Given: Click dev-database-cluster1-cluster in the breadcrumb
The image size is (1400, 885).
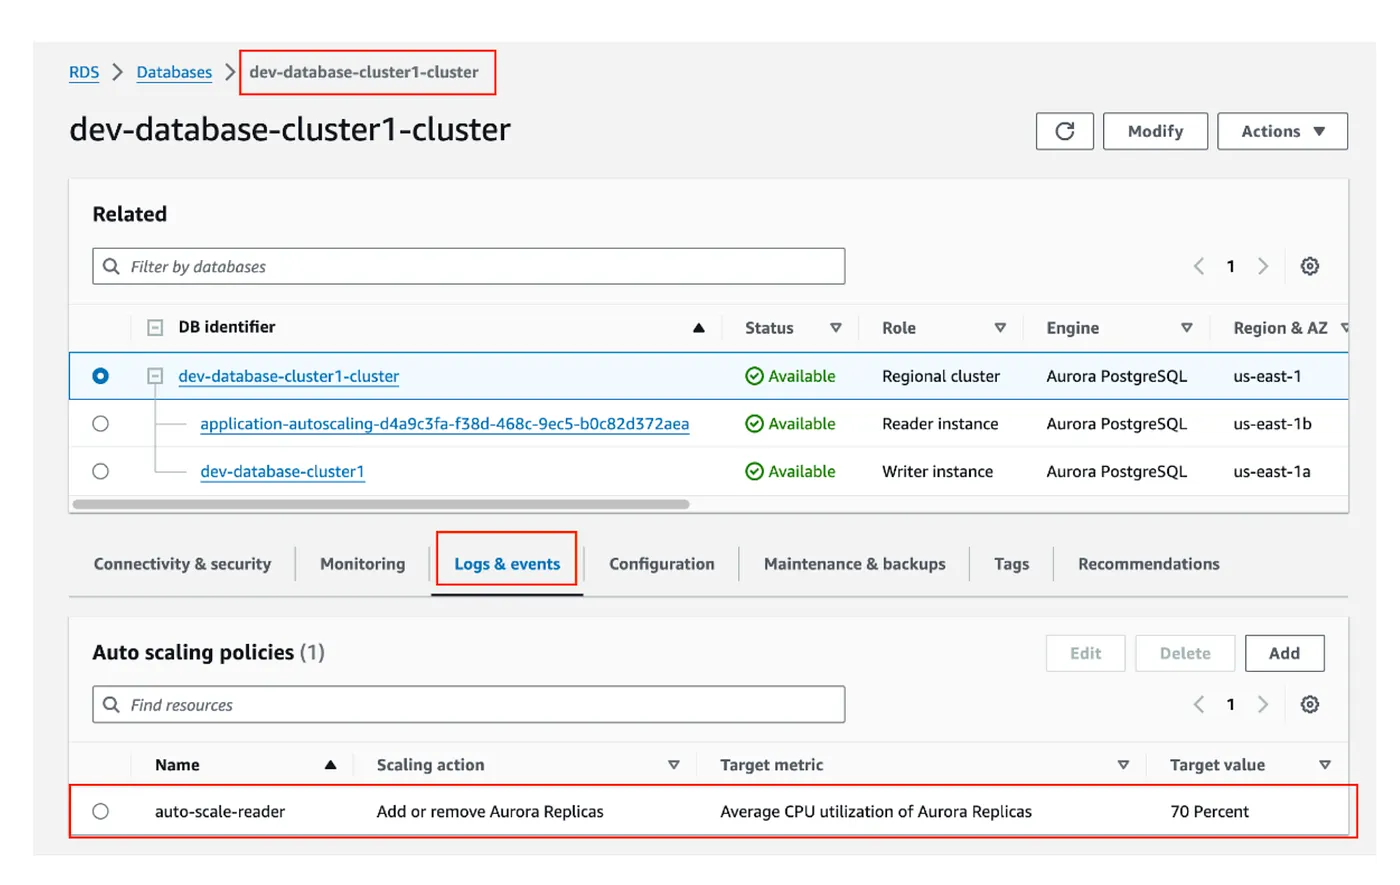Looking at the screenshot, I should coord(364,72).
